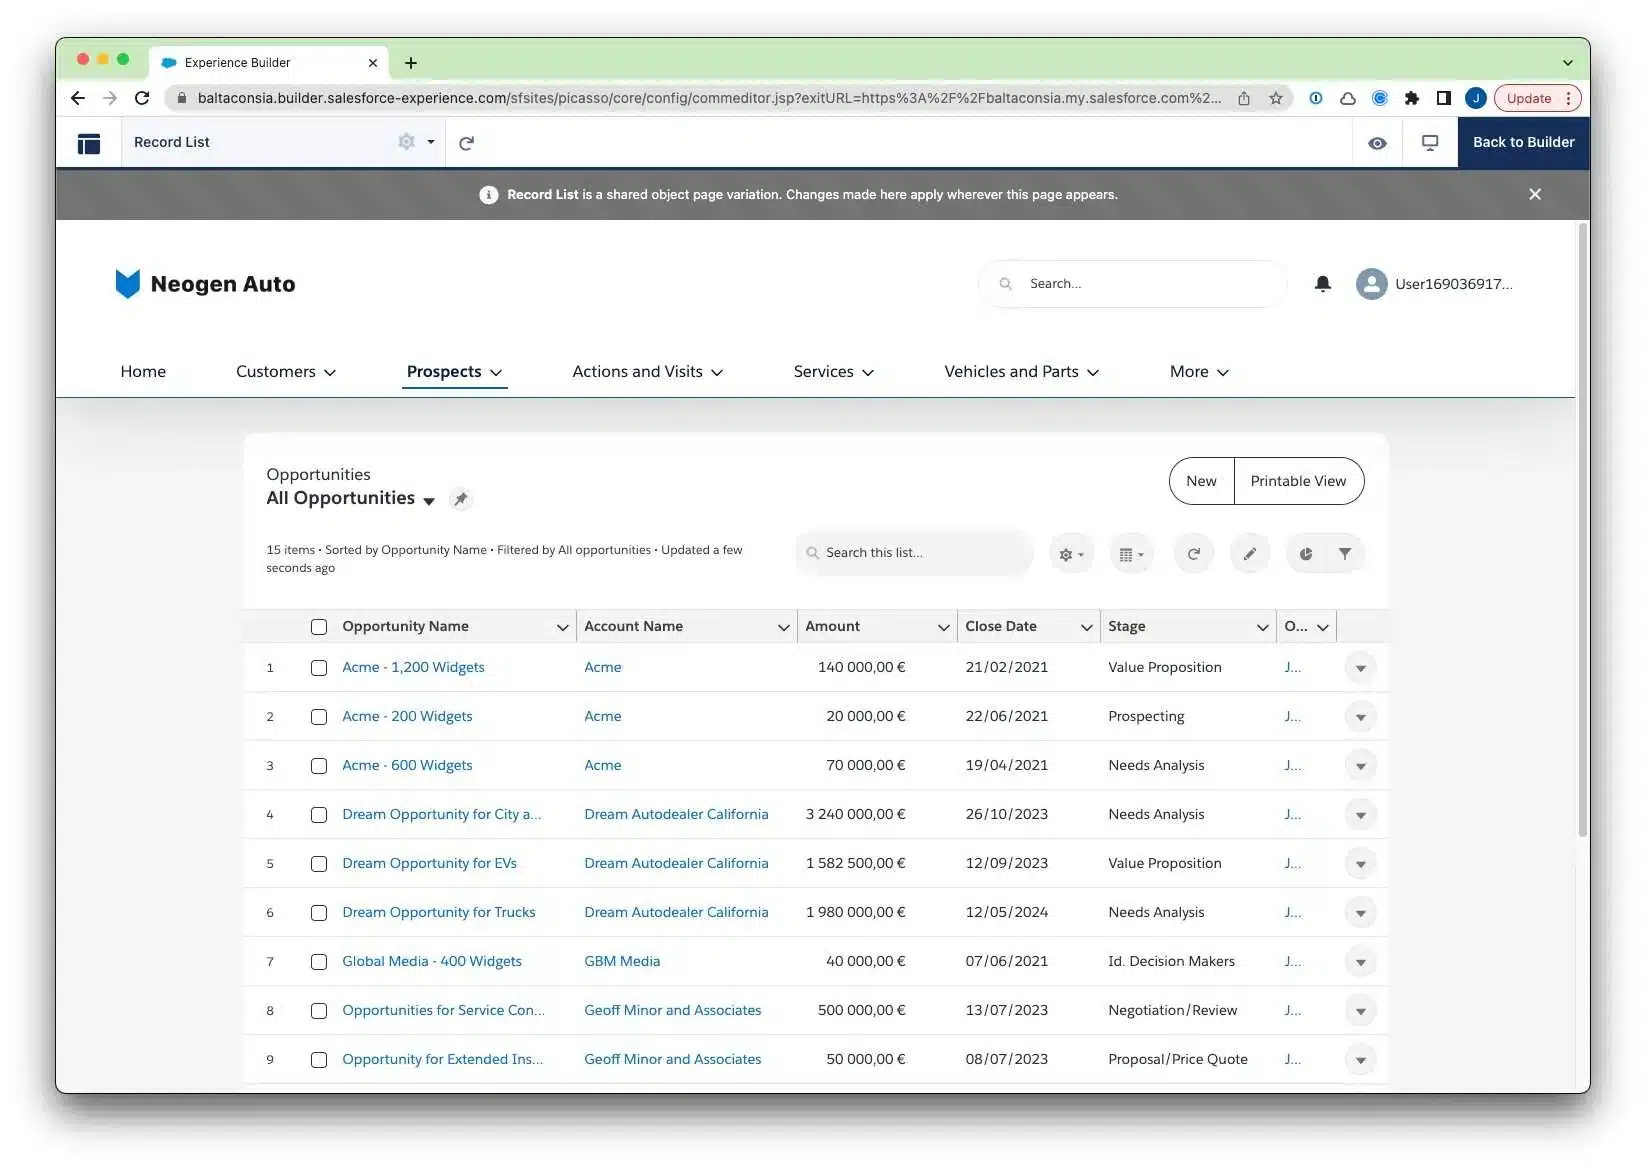Open the Vehicles and Parts menu
The height and width of the screenshot is (1167, 1646).
[1021, 372]
